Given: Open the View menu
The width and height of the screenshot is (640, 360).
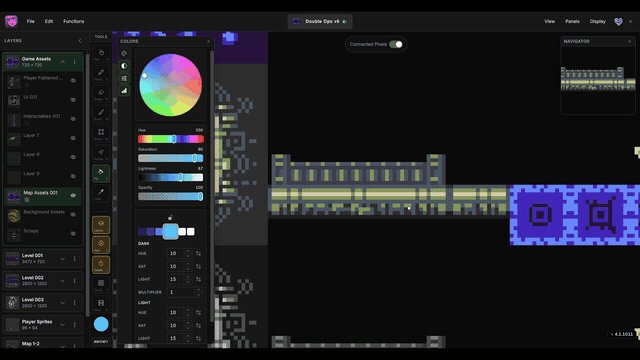Looking at the screenshot, I should [549, 21].
